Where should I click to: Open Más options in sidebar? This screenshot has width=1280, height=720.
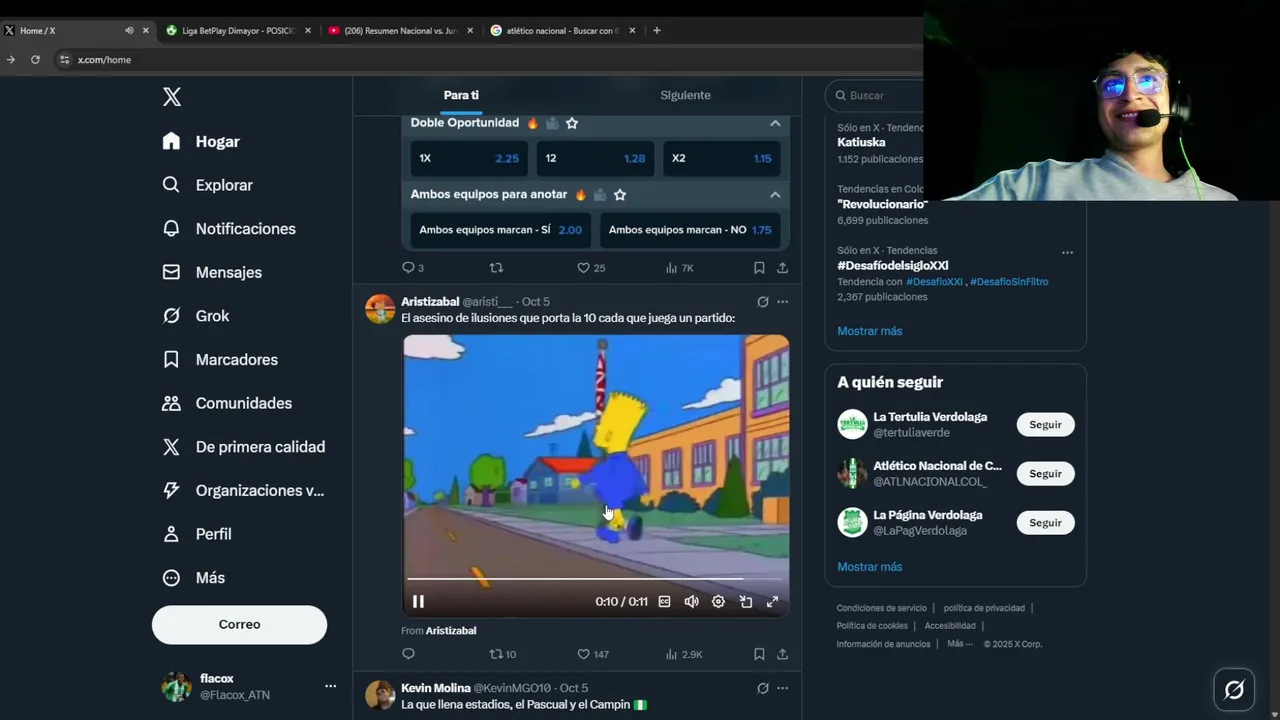tap(194, 578)
